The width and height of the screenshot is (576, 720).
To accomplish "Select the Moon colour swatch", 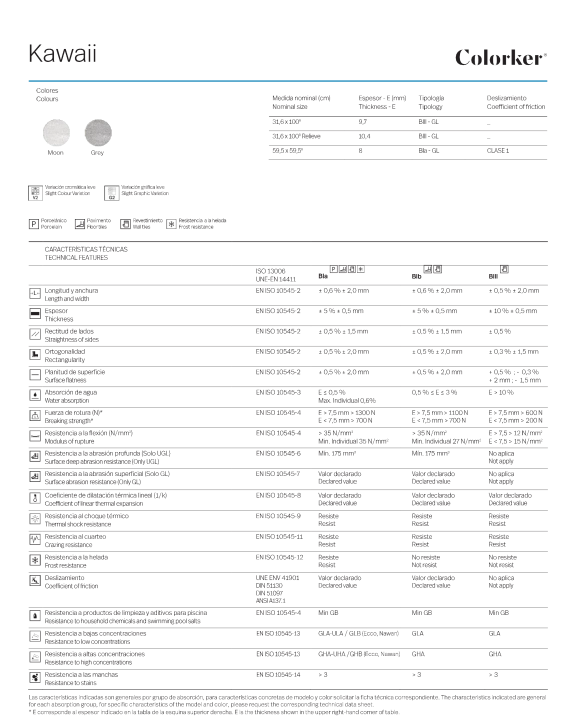I will pos(56,132).
